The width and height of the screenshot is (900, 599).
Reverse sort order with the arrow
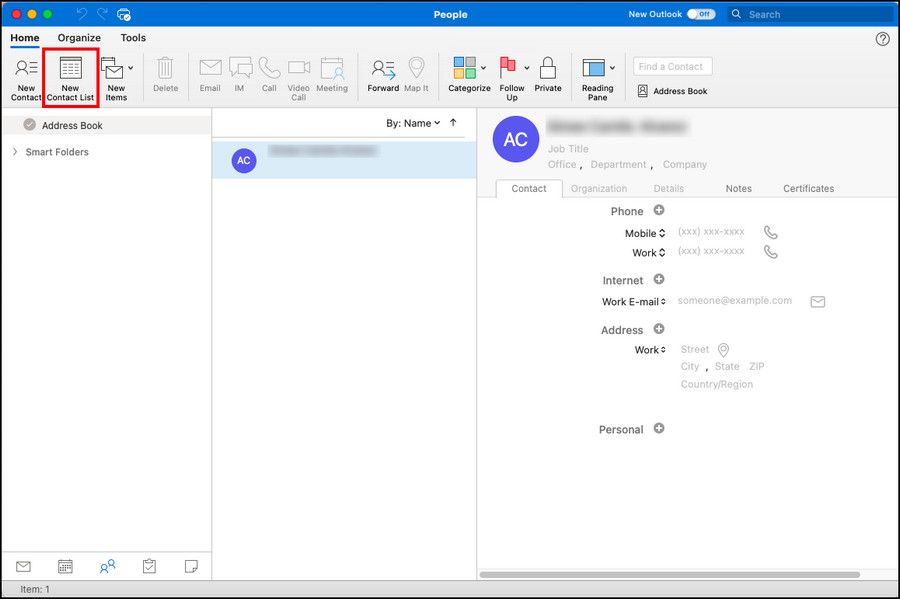[x=453, y=123]
